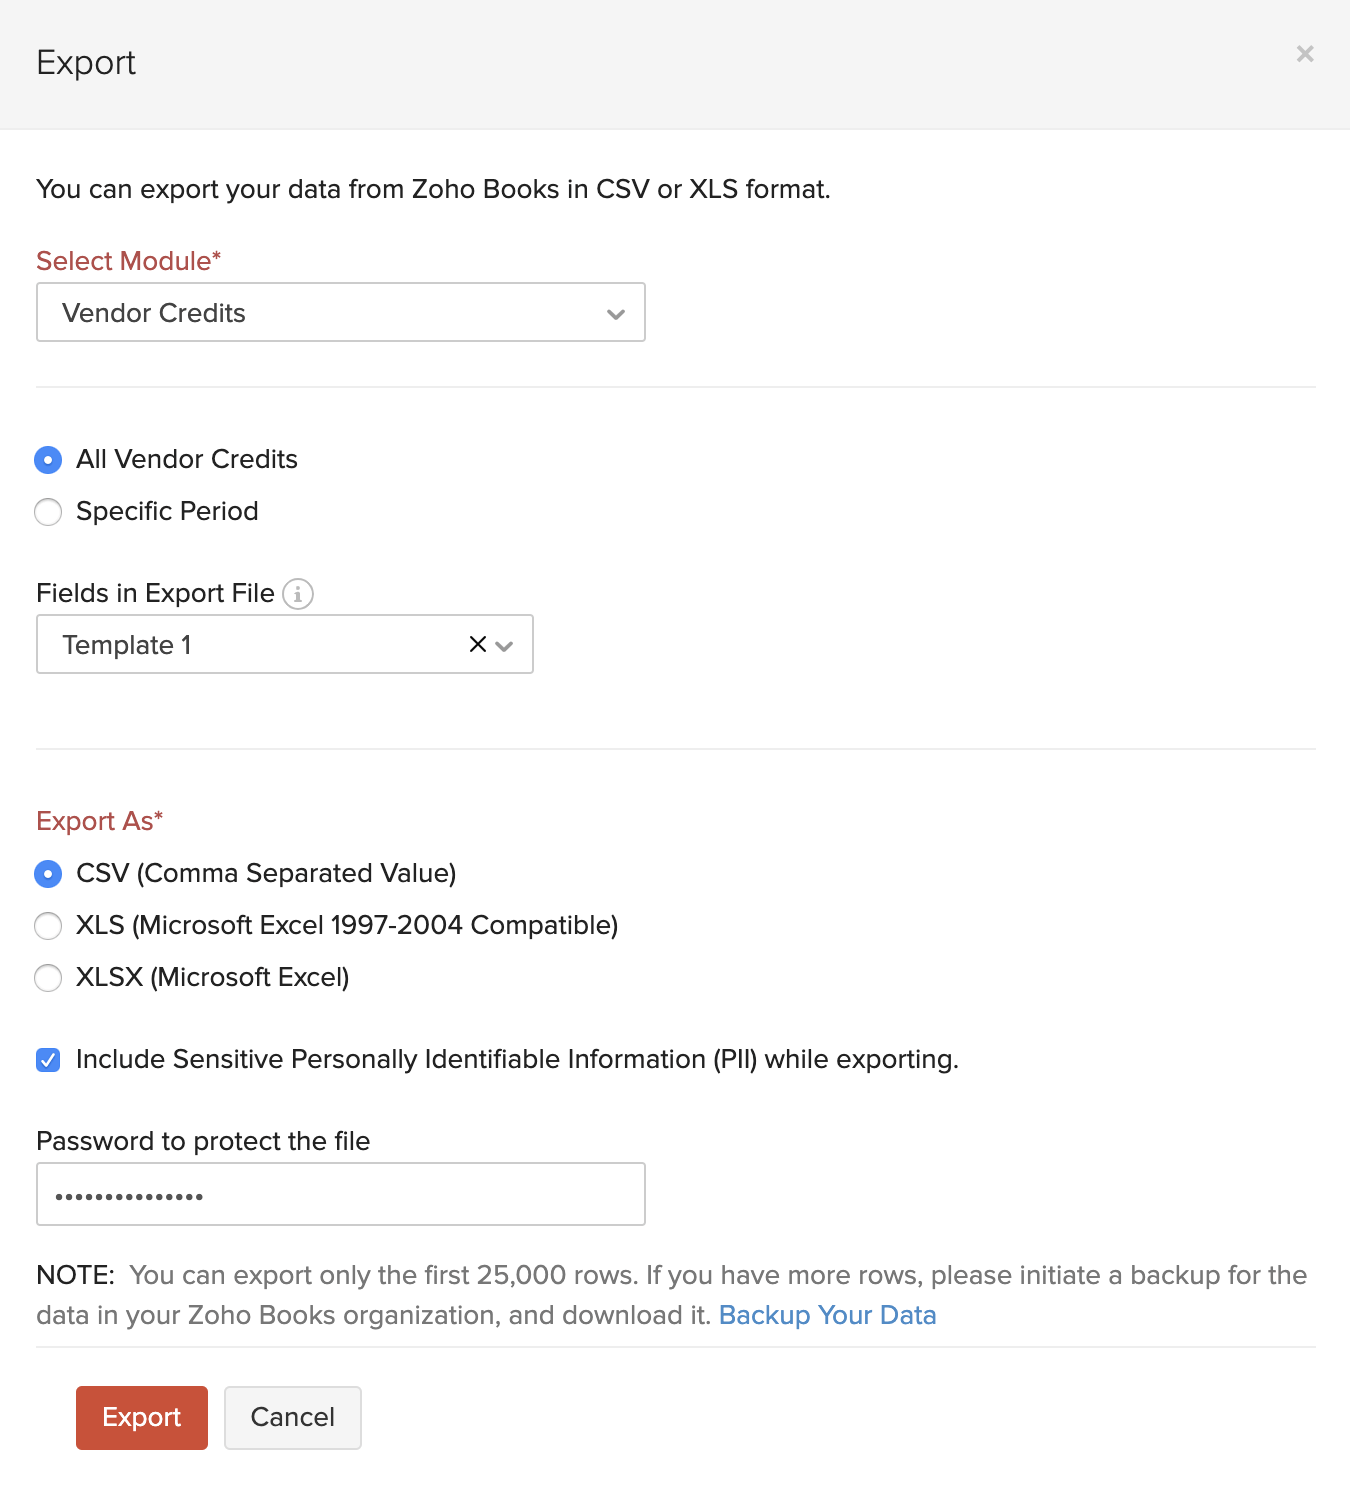Uncheck the Include Sensitive PII checkbox

[48, 1060]
